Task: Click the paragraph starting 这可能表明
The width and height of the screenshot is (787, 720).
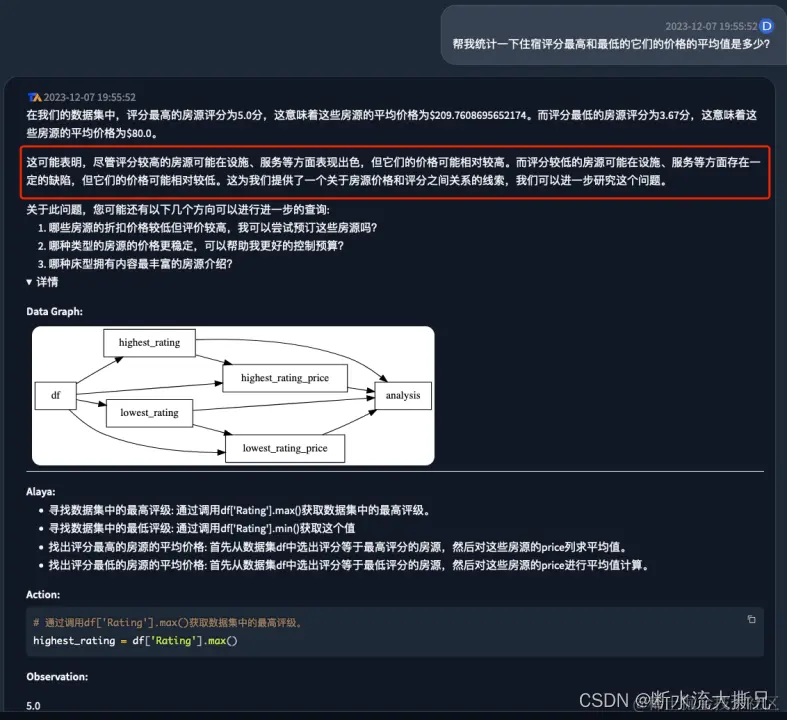Action: tap(394, 172)
